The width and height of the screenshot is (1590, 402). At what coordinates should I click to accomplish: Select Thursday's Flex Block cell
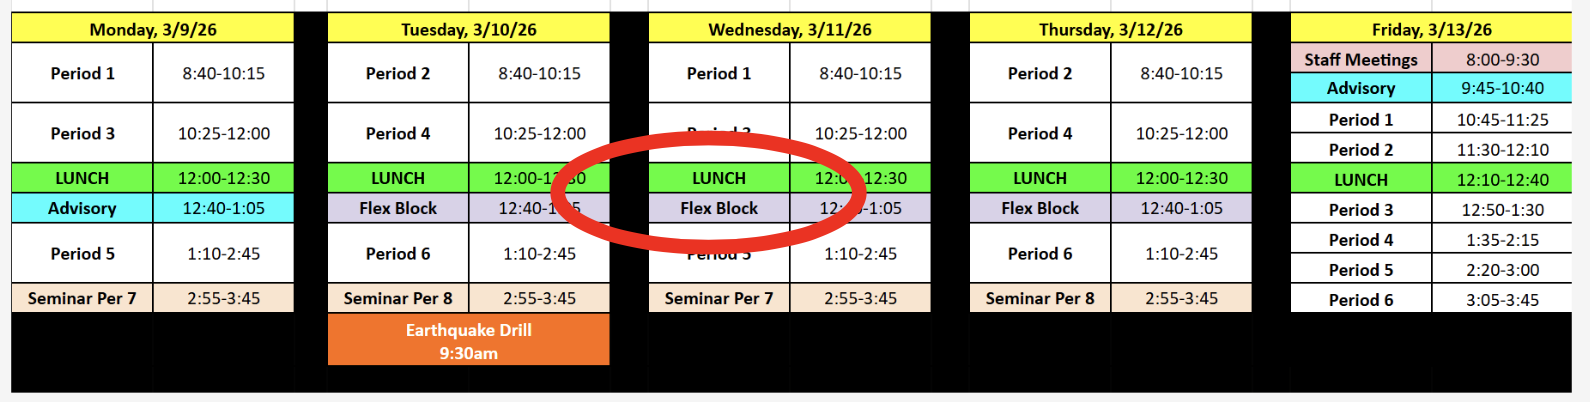coord(1040,208)
